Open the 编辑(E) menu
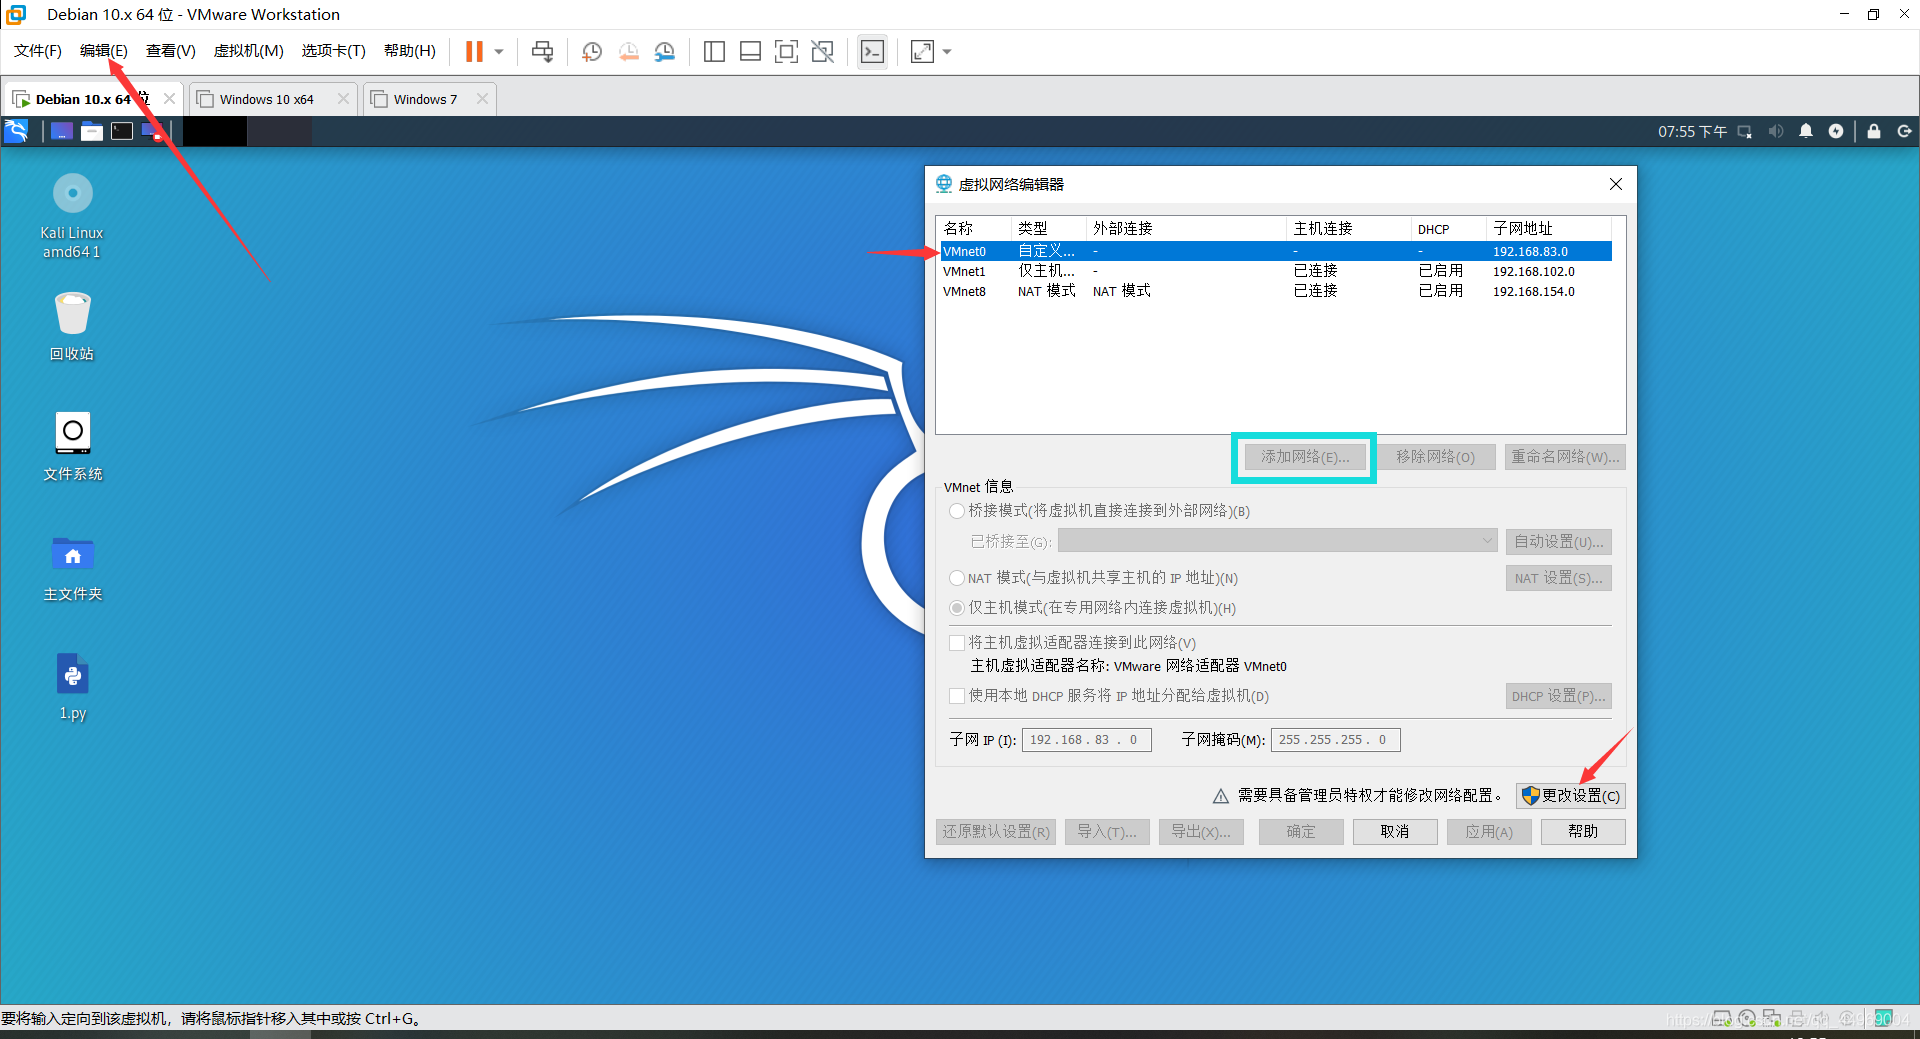The image size is (1920, 1039). pos(104,51)
